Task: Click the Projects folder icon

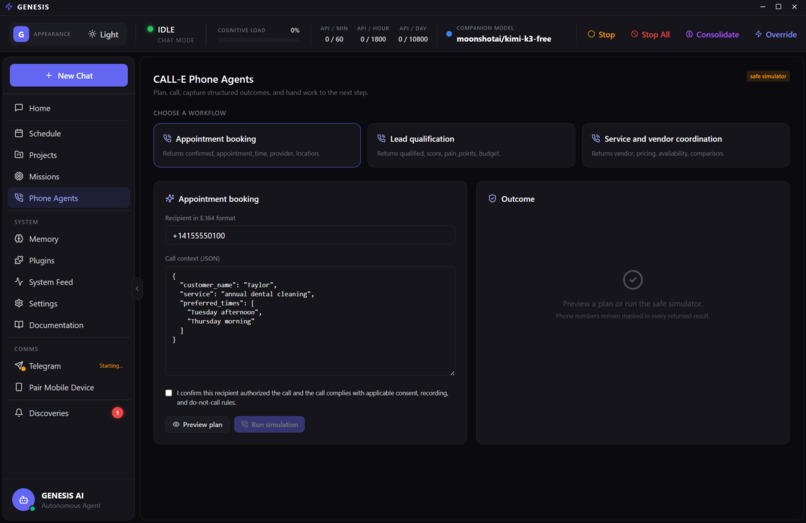Action: [19, 155]
